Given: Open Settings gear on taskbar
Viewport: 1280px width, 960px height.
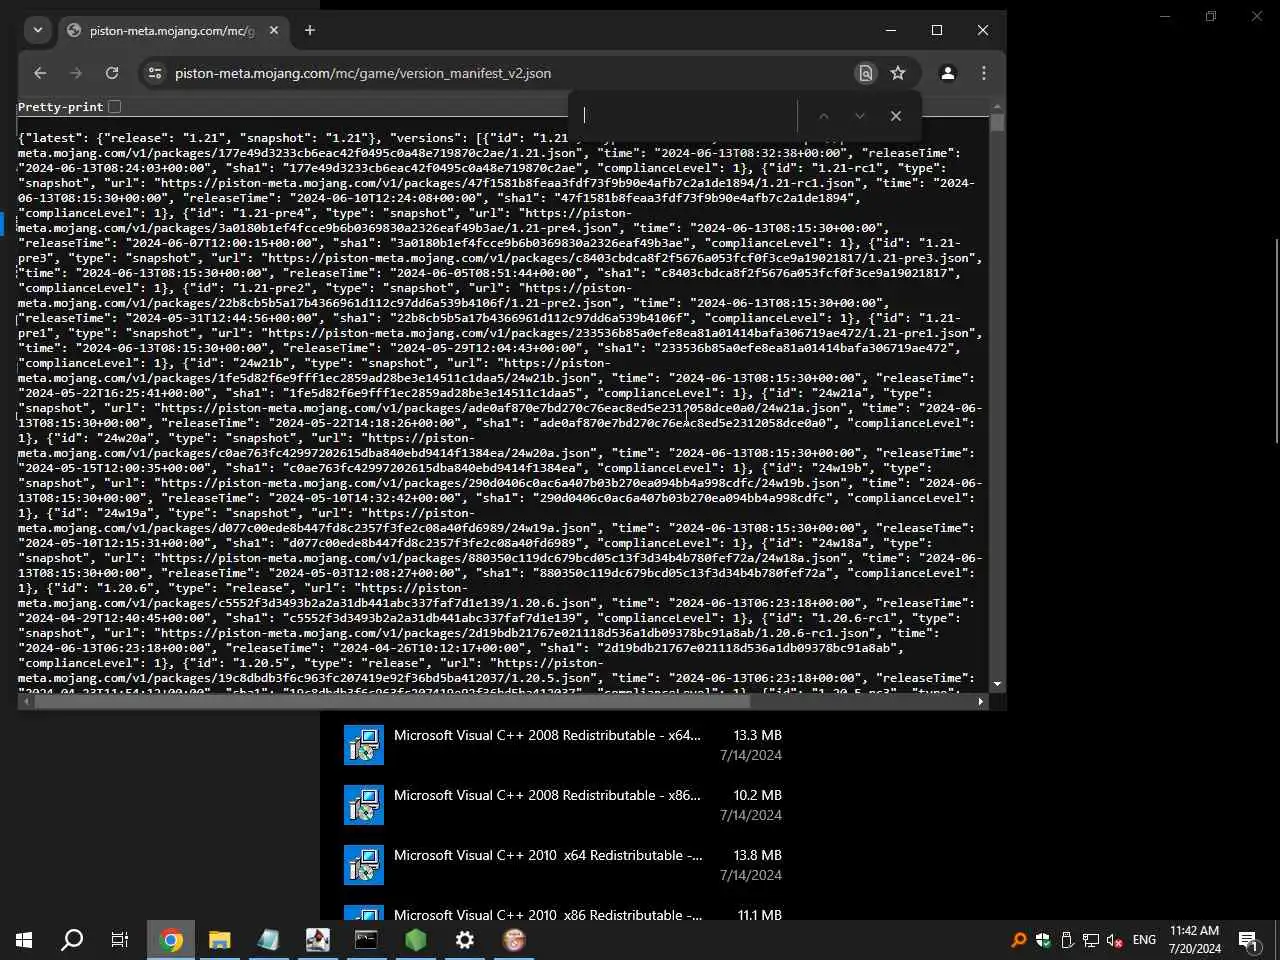Looking at the screenshot, I should coord(465,940).
